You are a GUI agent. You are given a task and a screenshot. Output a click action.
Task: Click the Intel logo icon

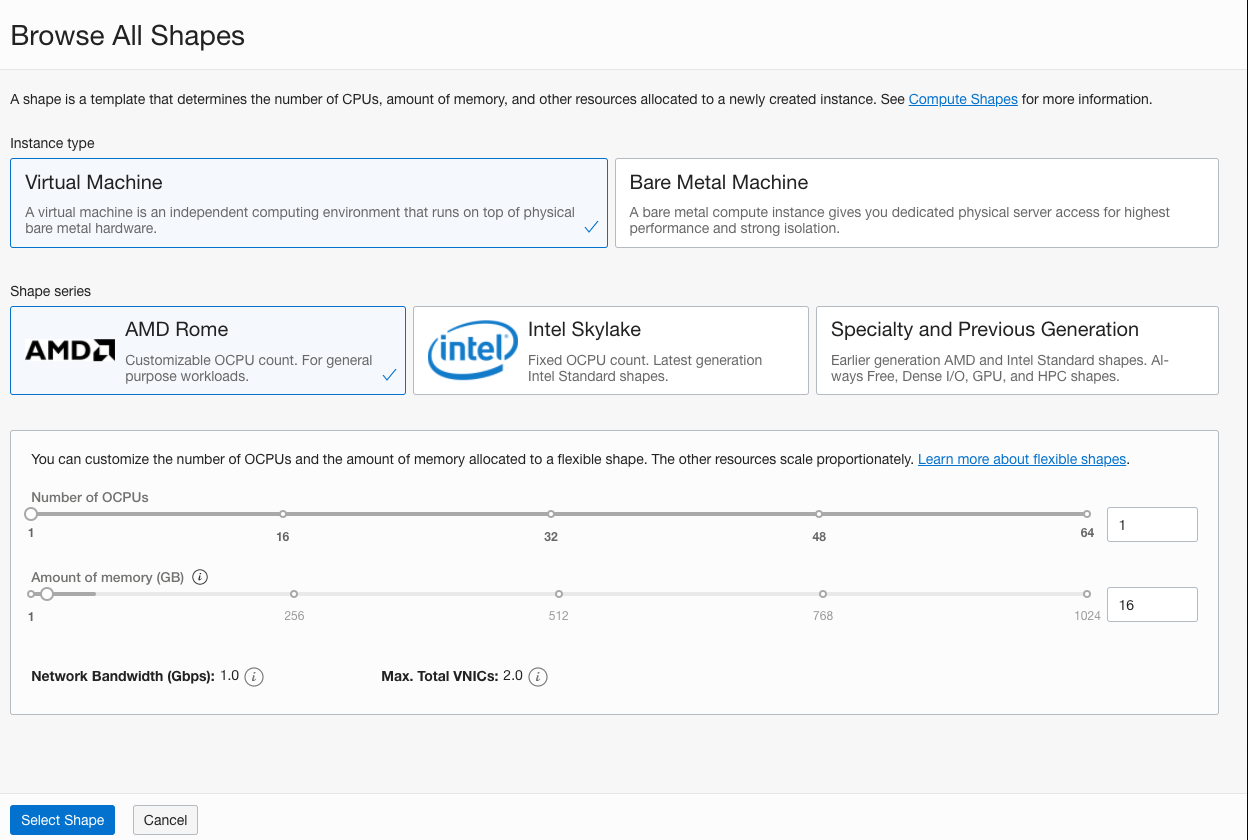click(471, 350)
